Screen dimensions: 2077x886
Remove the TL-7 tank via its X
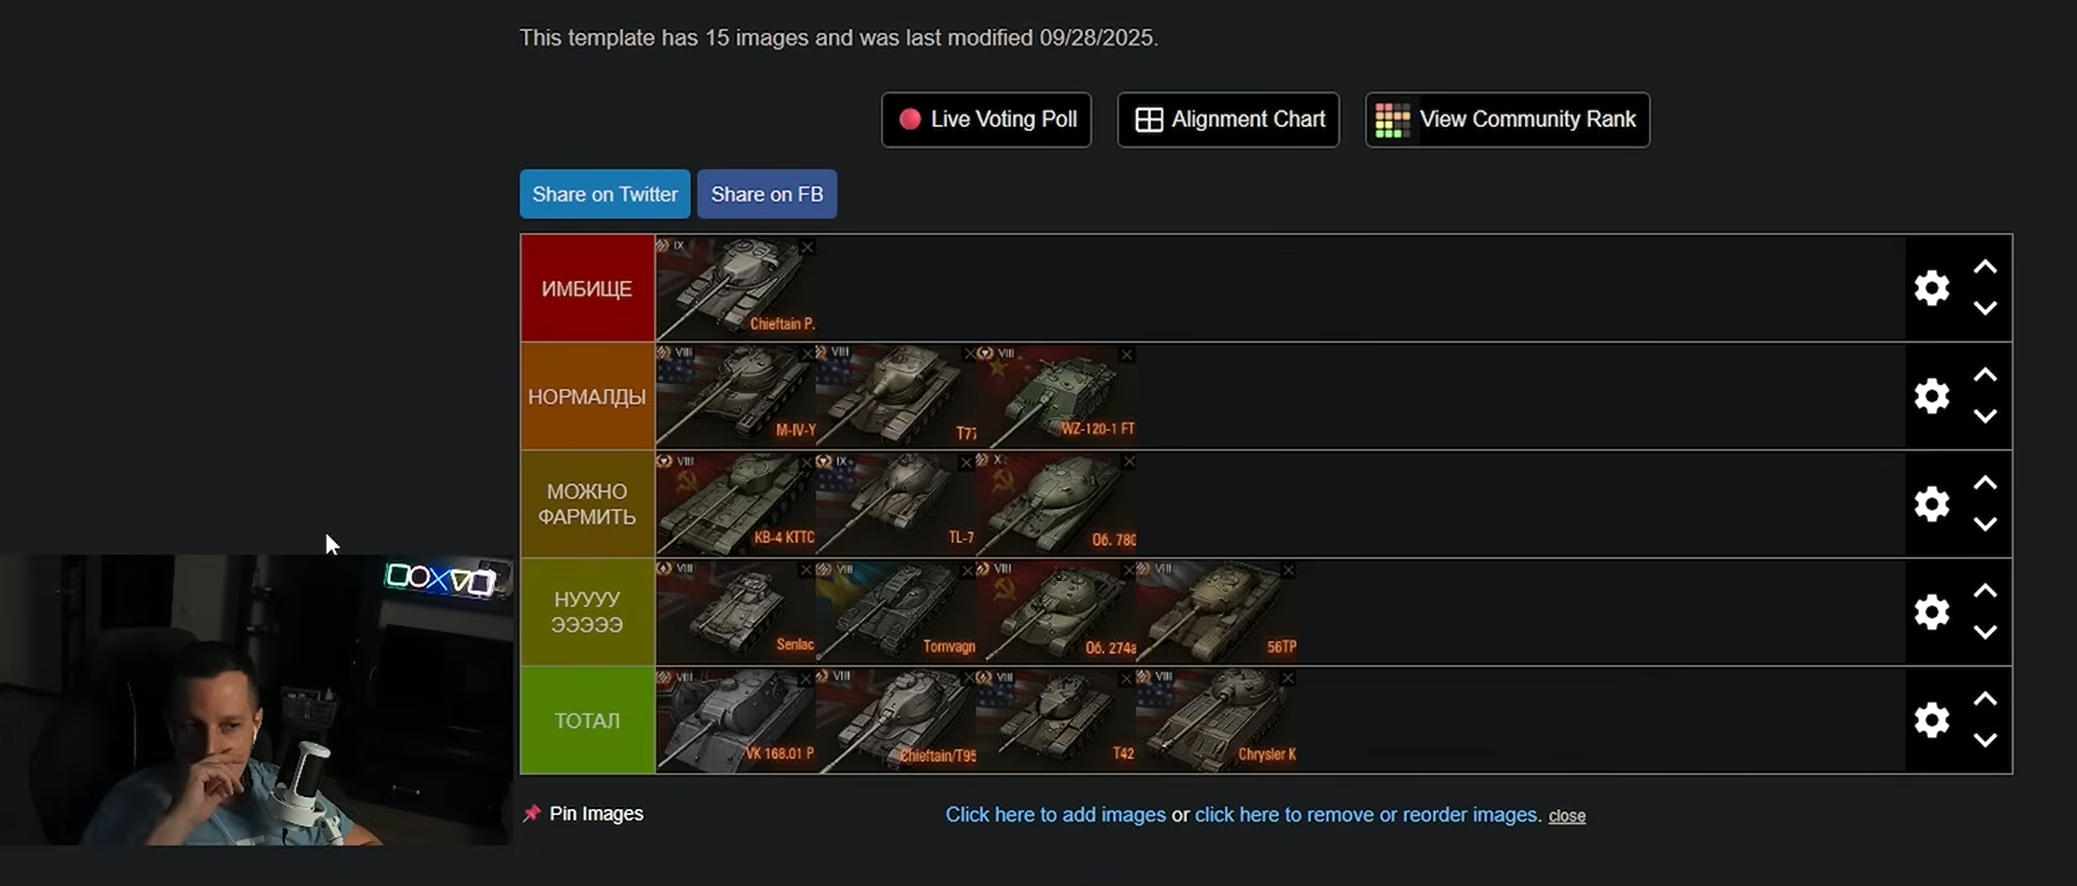pos(967,462)
